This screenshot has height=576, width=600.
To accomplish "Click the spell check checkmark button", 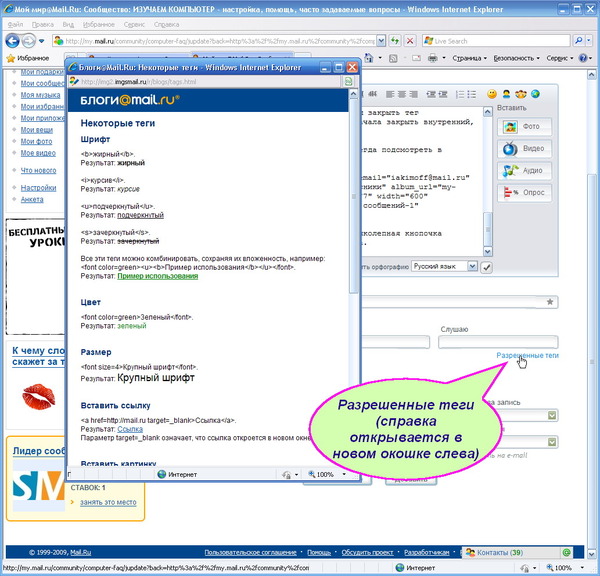I will tap(486, 267).
